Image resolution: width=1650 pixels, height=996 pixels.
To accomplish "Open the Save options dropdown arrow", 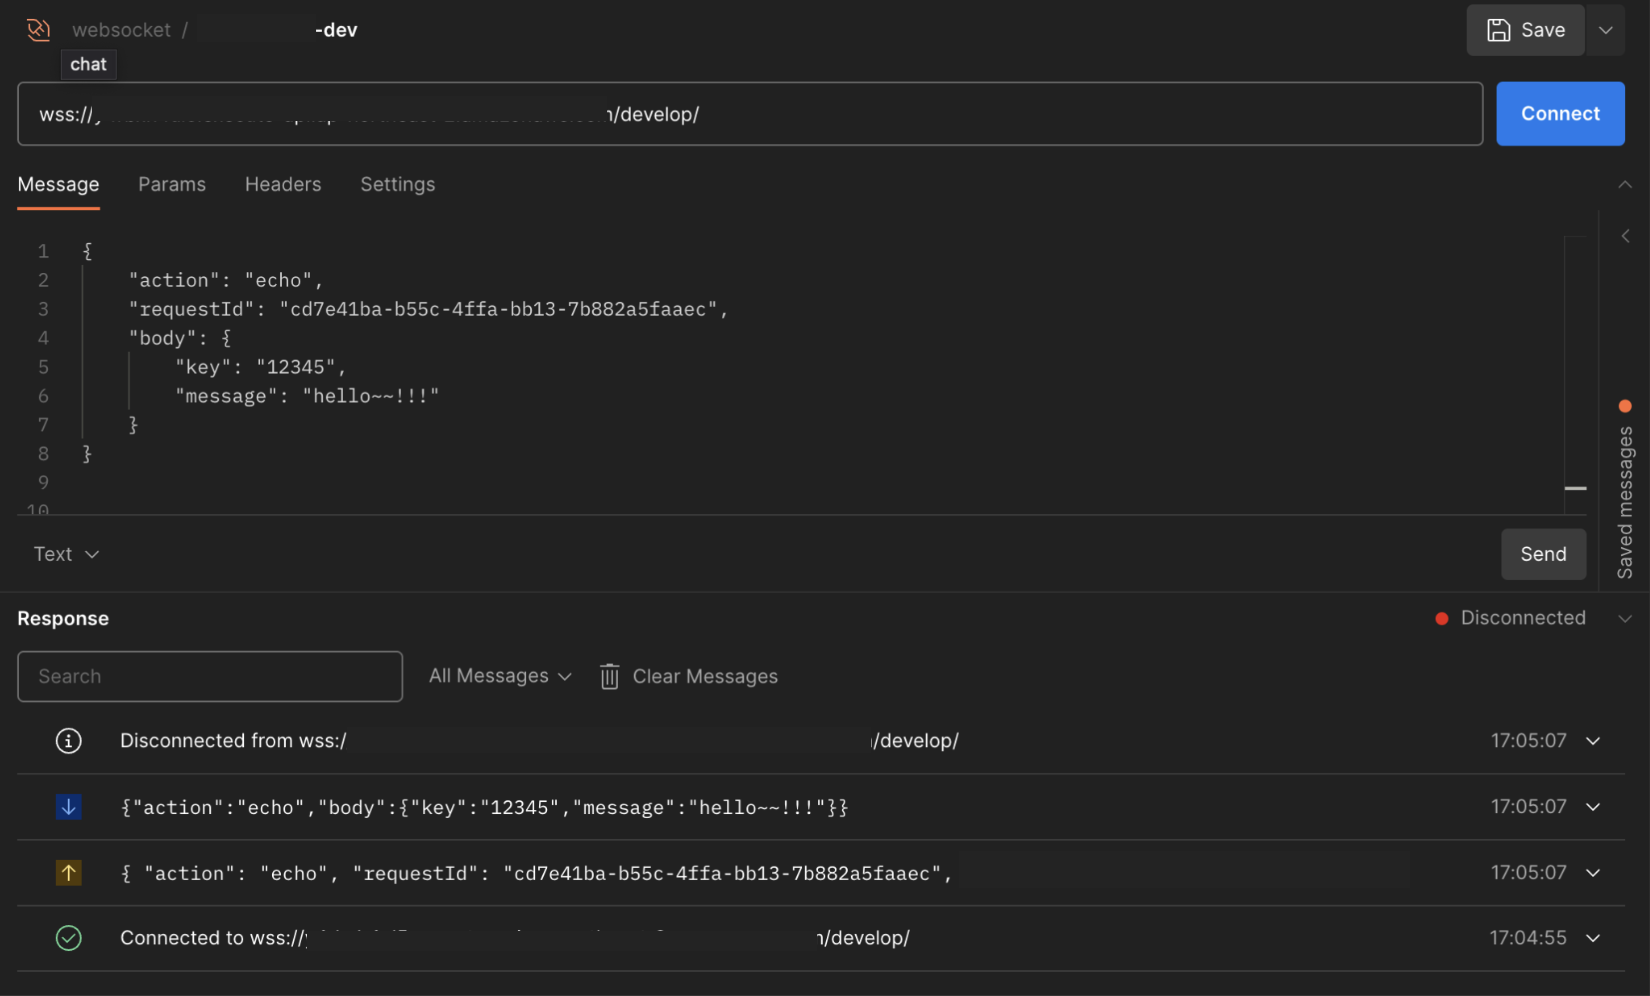I will [1605, 30].
